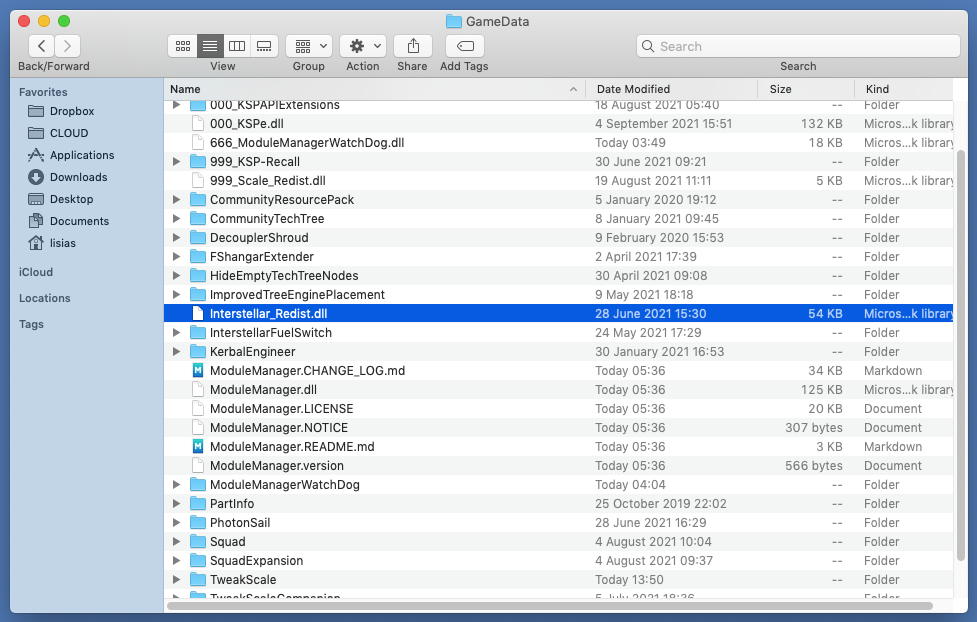
Task: Select the ModuleManager.version file icon
Action: [x=198, y=466]
